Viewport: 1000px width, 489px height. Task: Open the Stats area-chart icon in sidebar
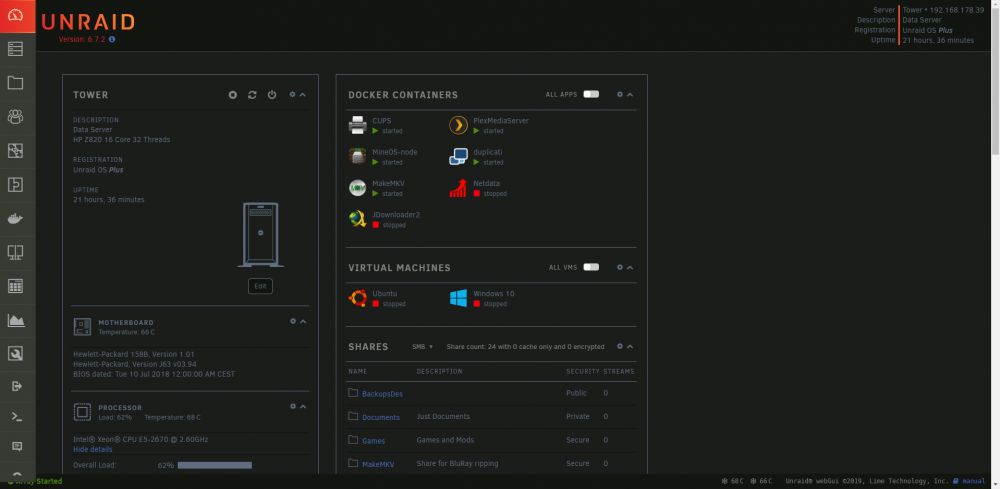tap(15, 320)
